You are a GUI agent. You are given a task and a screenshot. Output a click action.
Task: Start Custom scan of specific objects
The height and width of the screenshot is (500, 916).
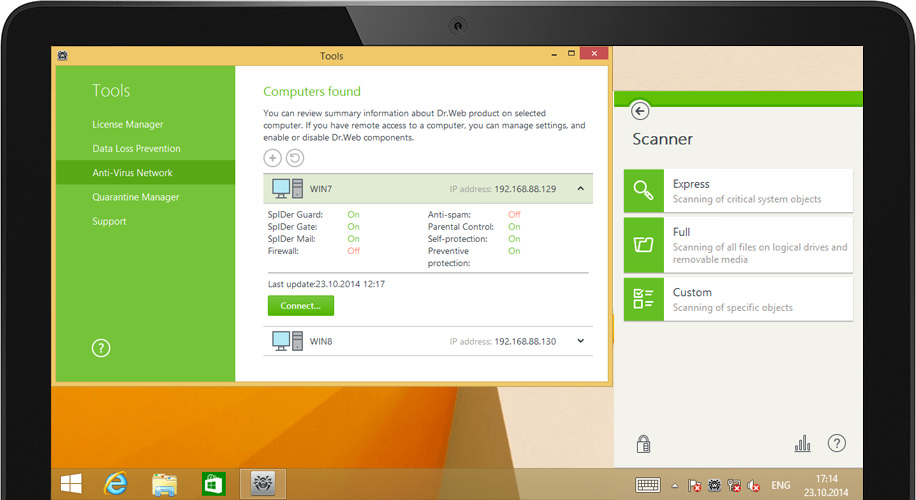(738, 299)
